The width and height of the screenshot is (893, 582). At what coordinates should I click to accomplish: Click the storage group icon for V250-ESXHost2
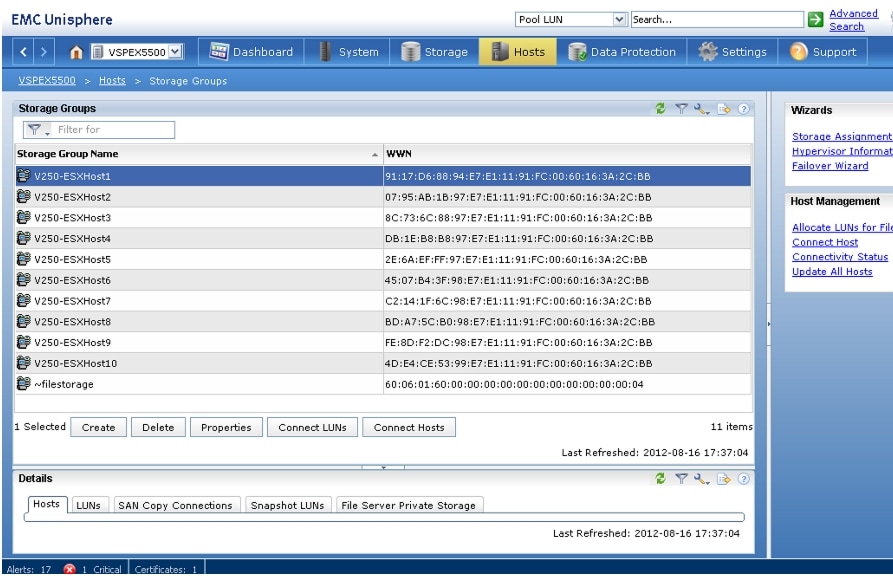pos(23,196)
